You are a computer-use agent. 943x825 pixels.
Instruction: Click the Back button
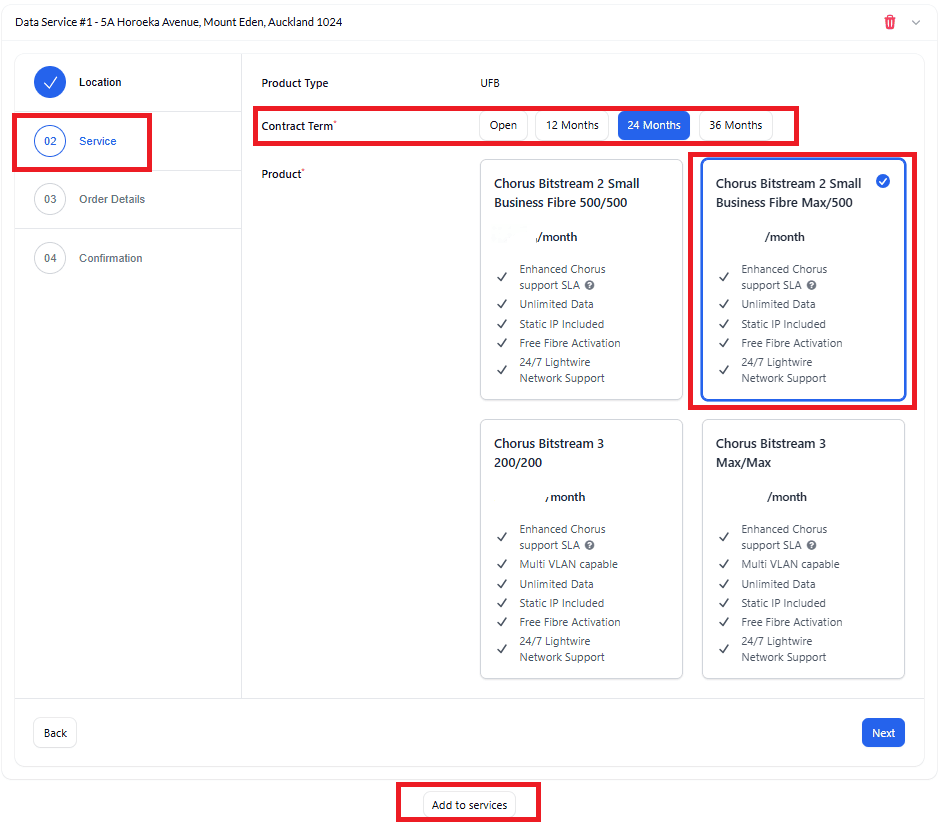coord(55,732)
